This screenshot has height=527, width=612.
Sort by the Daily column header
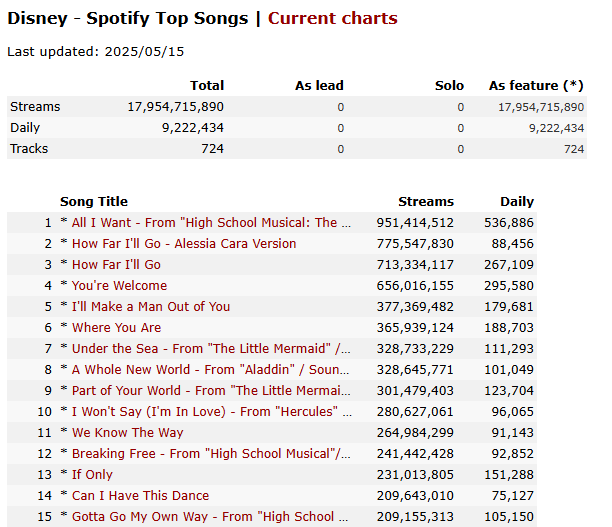(517, 202)
